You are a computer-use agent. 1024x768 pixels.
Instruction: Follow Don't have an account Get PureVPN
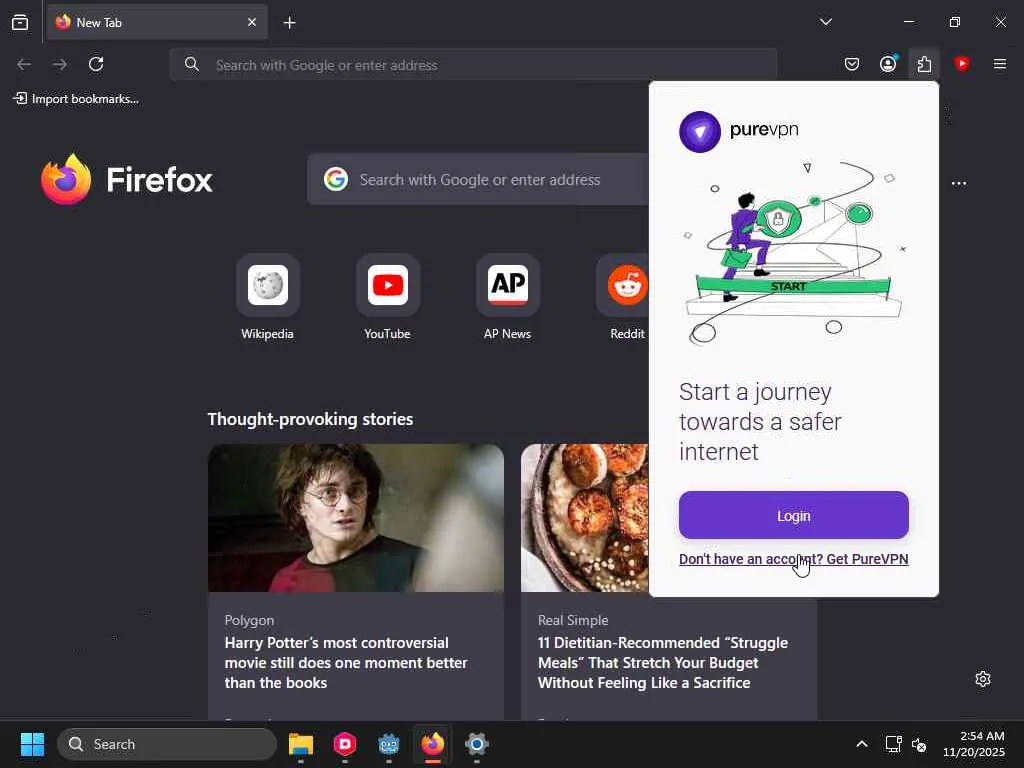click(793, 559)
